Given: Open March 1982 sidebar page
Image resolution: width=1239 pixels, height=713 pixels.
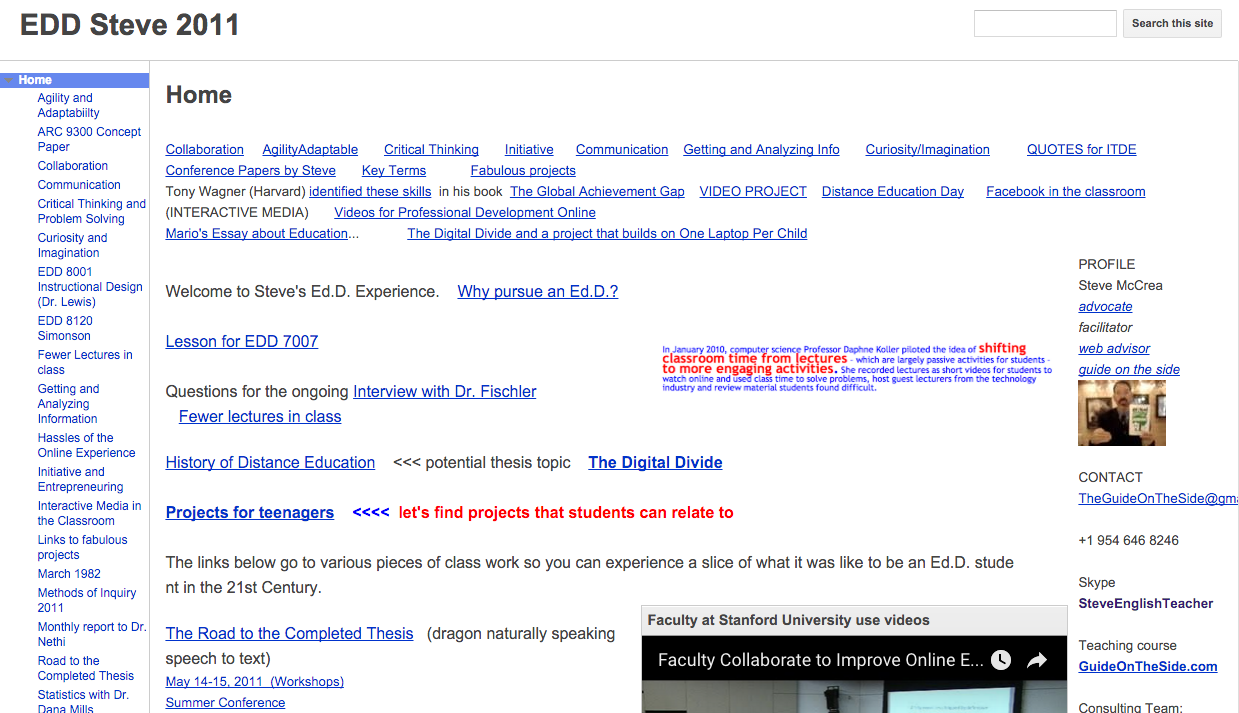Looking at the screenshot, I should (x=69, y=574).
